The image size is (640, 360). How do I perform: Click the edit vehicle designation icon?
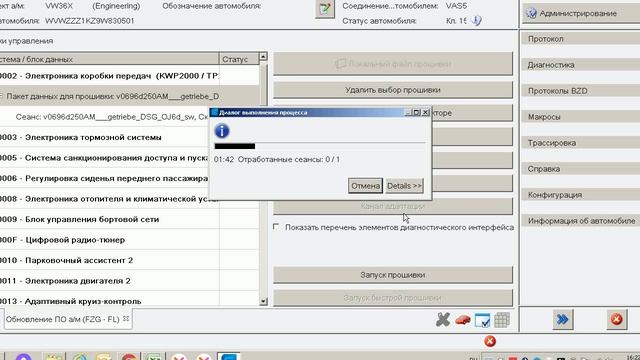pos(324,9)
